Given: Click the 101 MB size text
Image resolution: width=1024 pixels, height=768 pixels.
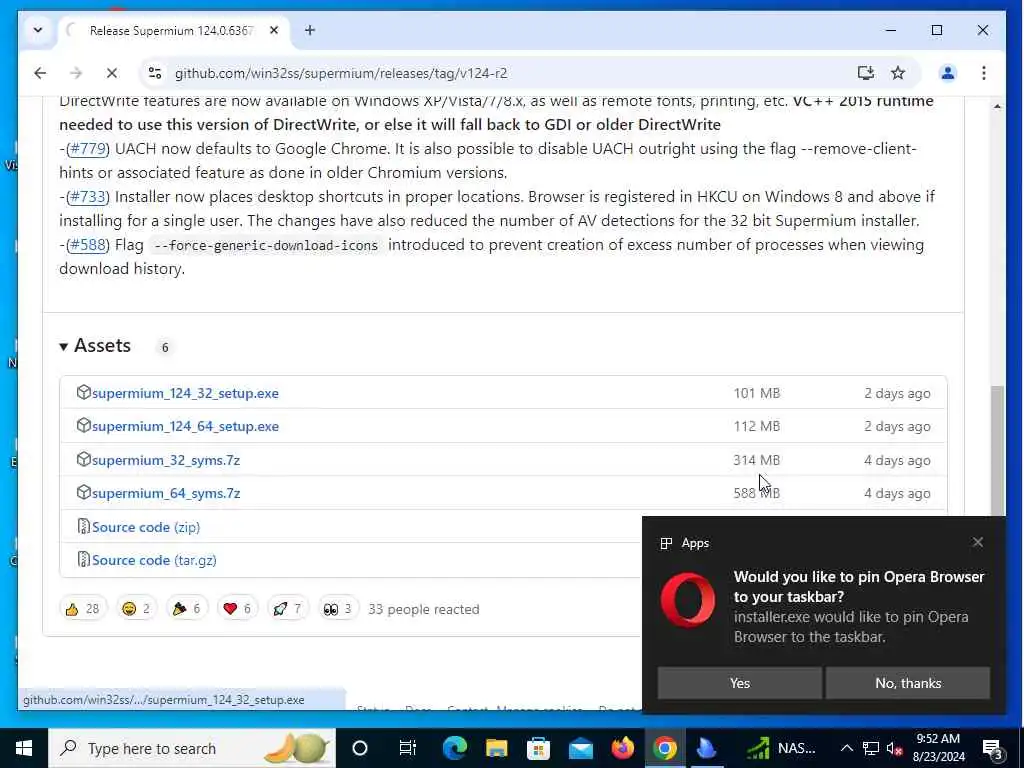Looking at the screenshot, I should pos(756,393).
